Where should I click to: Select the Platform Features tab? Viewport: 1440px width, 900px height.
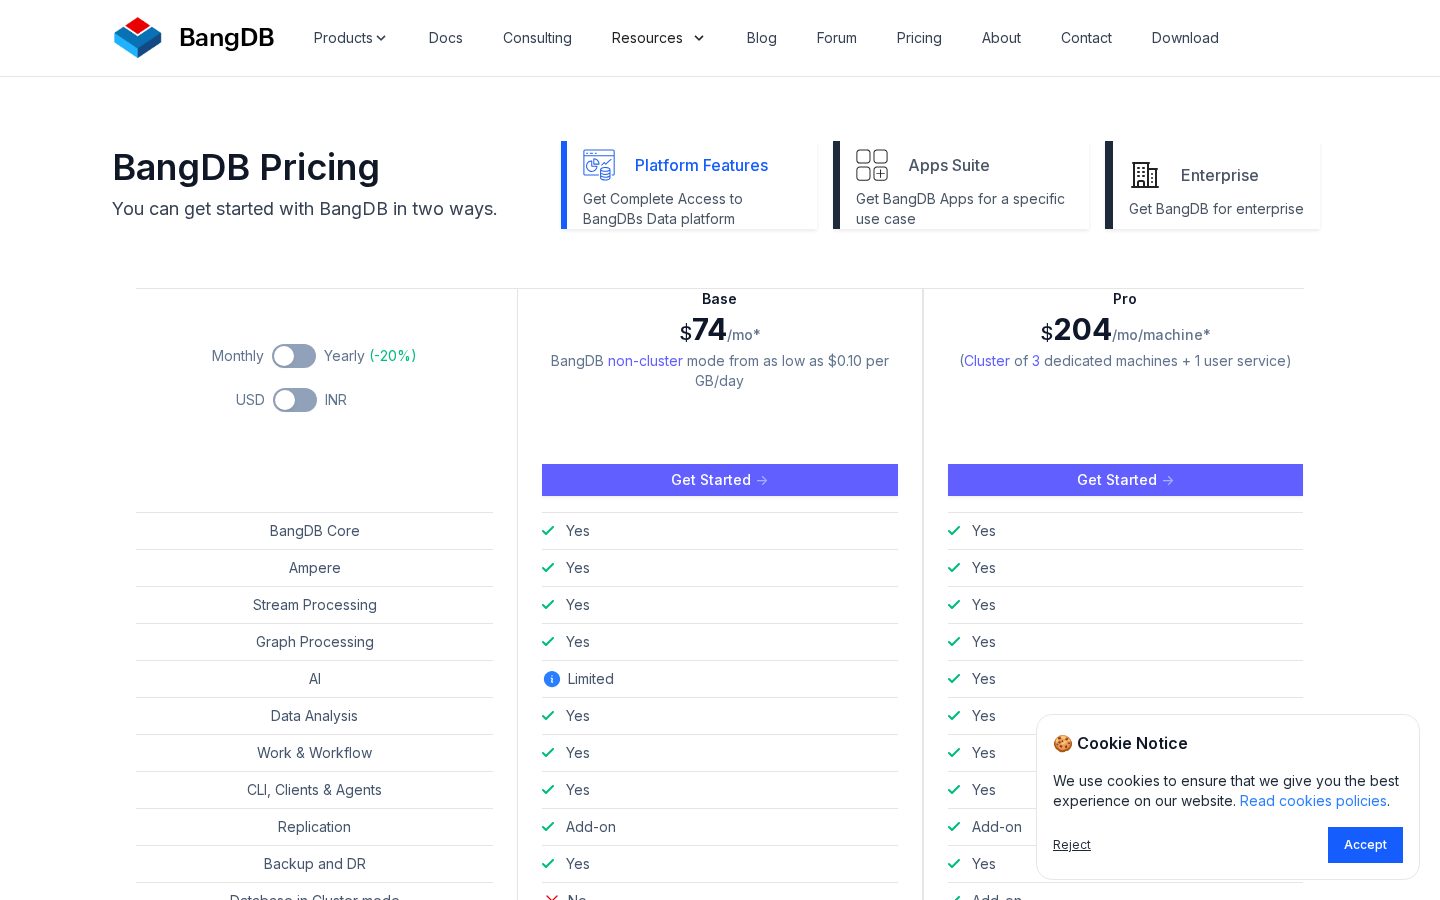tap(689, 185)
